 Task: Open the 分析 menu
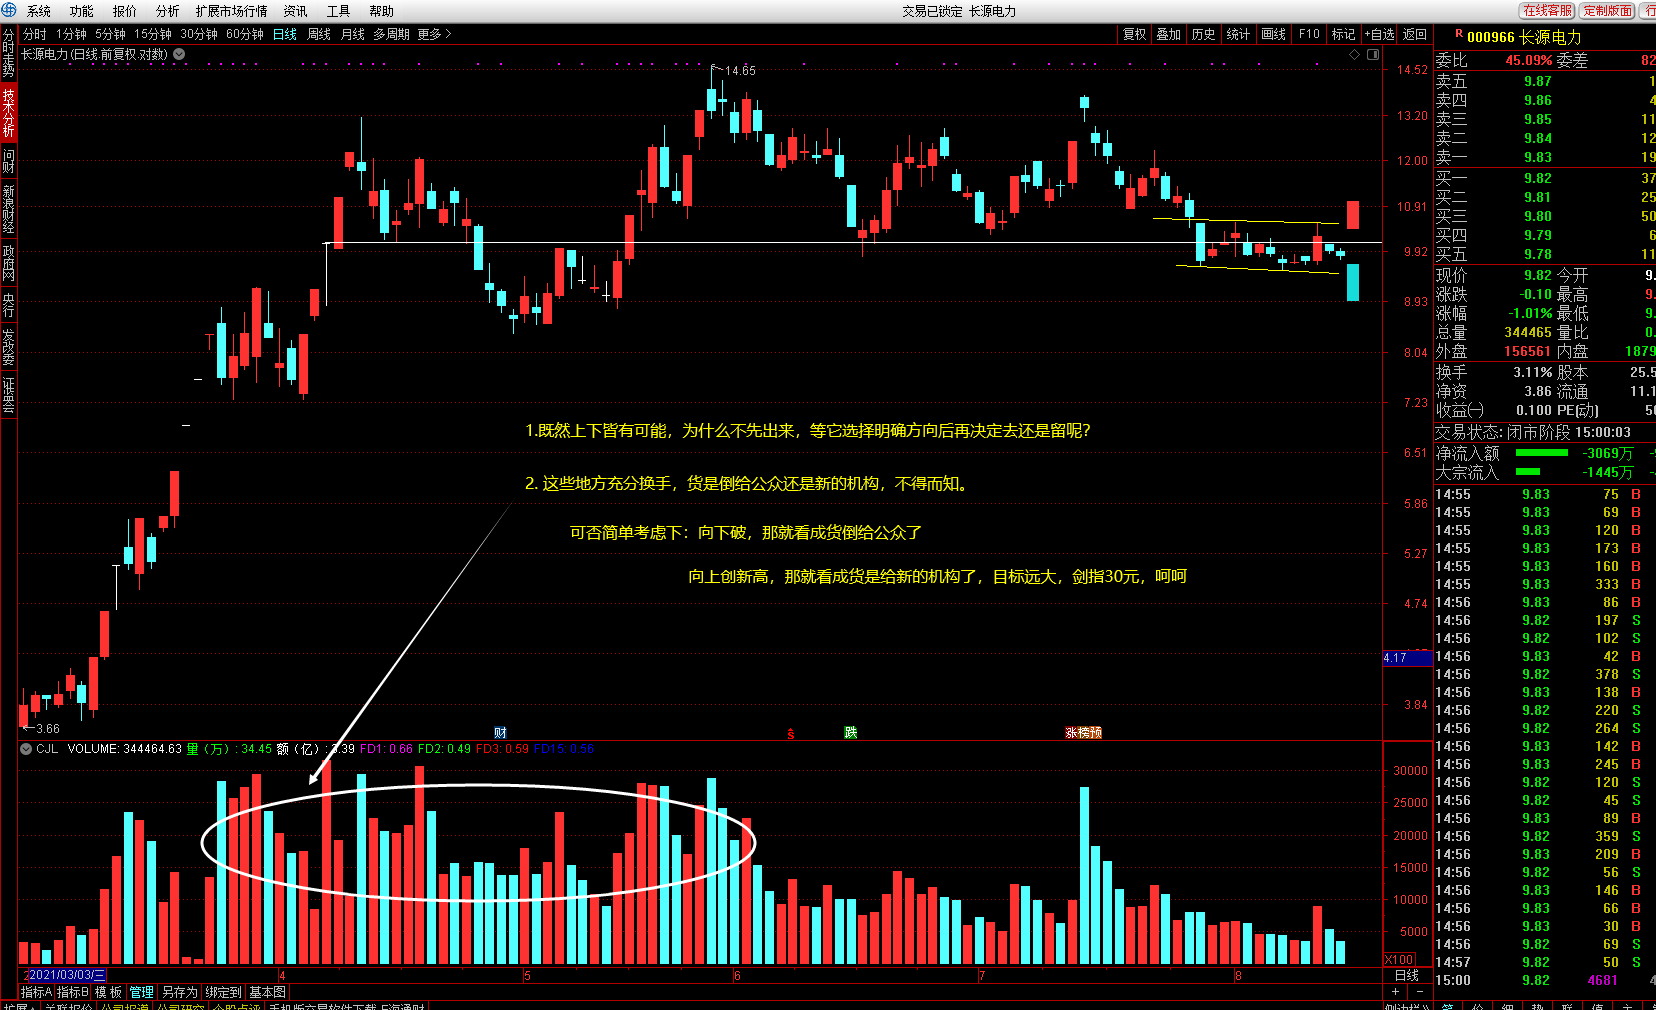pos(168,11)
